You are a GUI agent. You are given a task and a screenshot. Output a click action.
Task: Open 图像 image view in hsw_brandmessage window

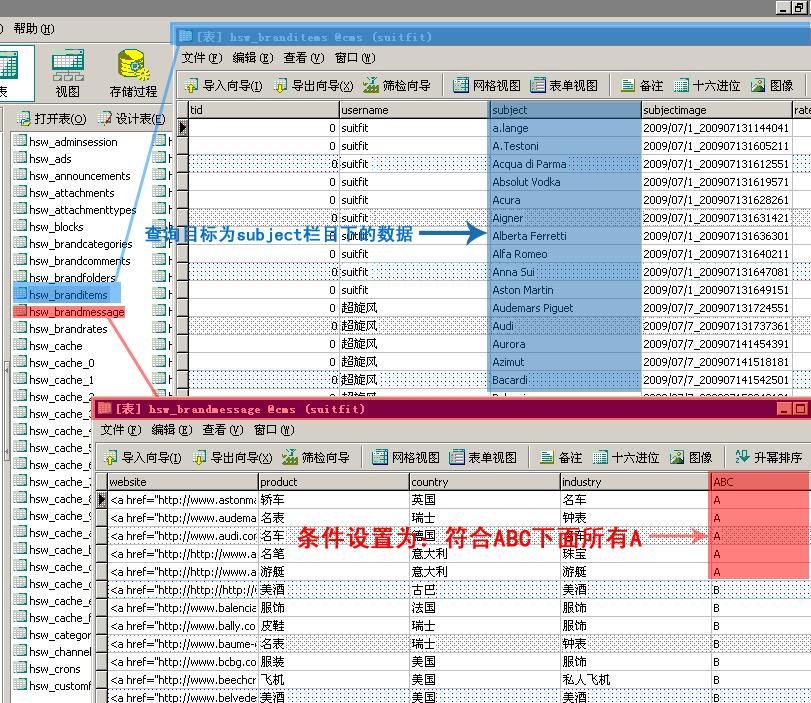point(692,457)
